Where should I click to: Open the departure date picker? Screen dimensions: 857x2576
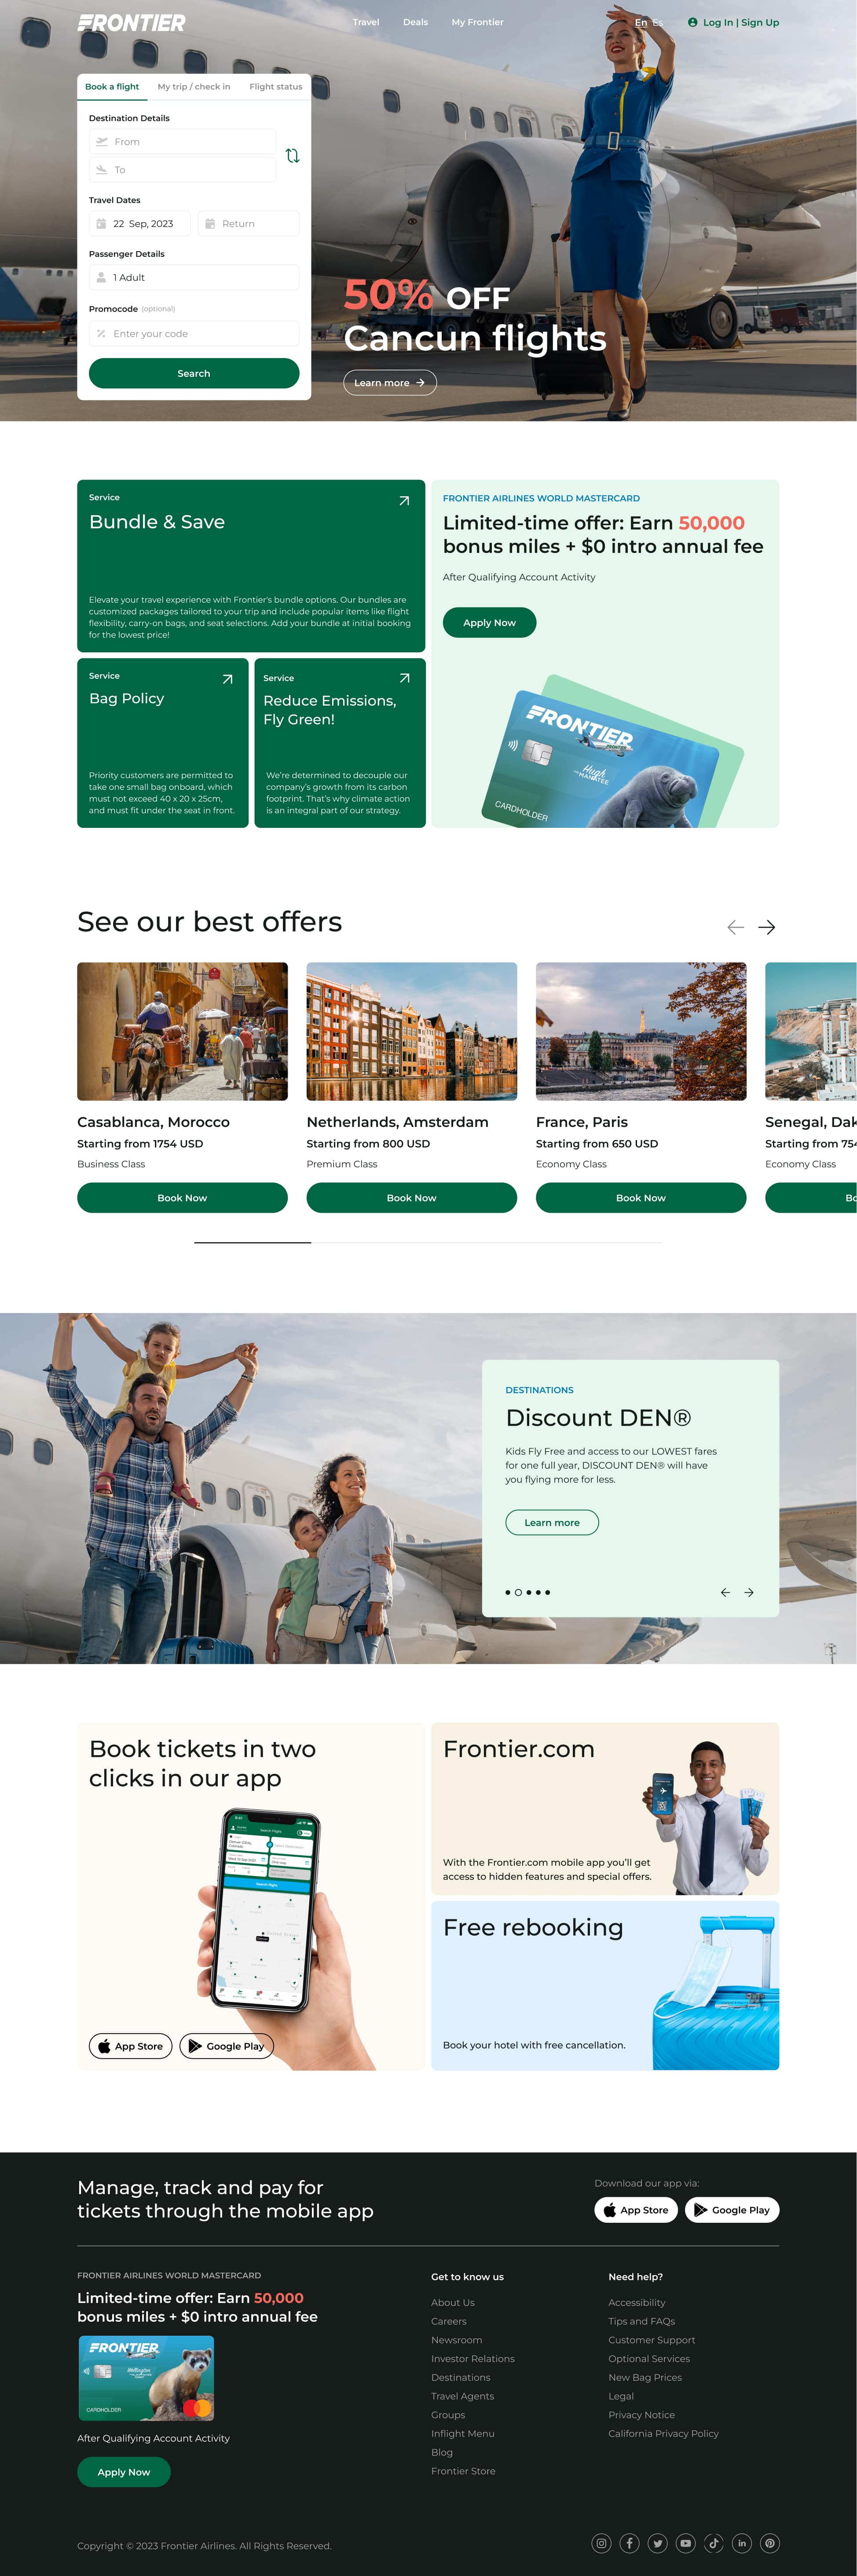pyautogui.click(x=140, y=224)
